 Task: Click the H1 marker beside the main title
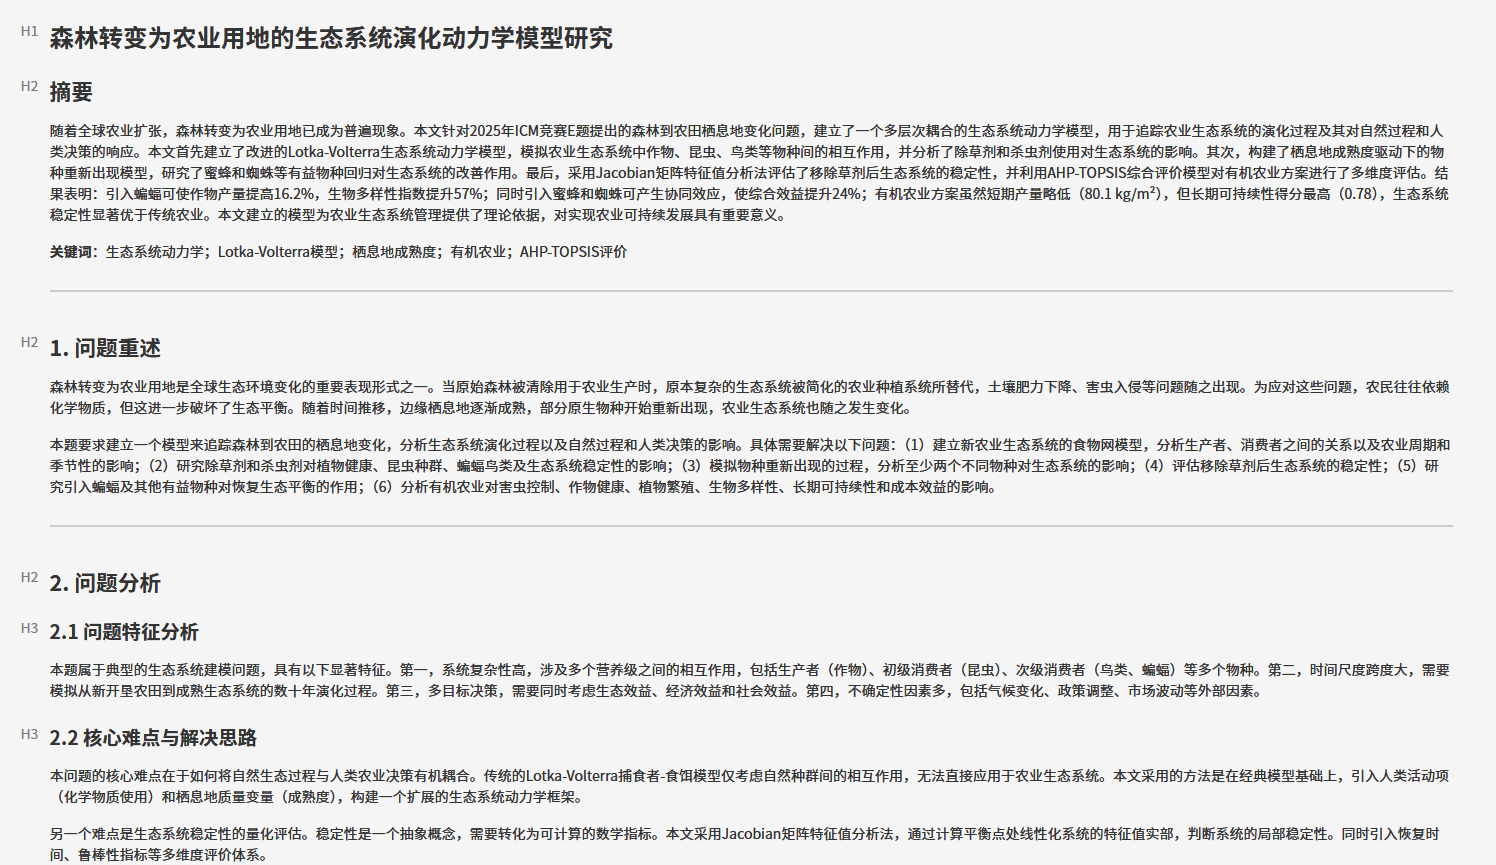(29, 32)
